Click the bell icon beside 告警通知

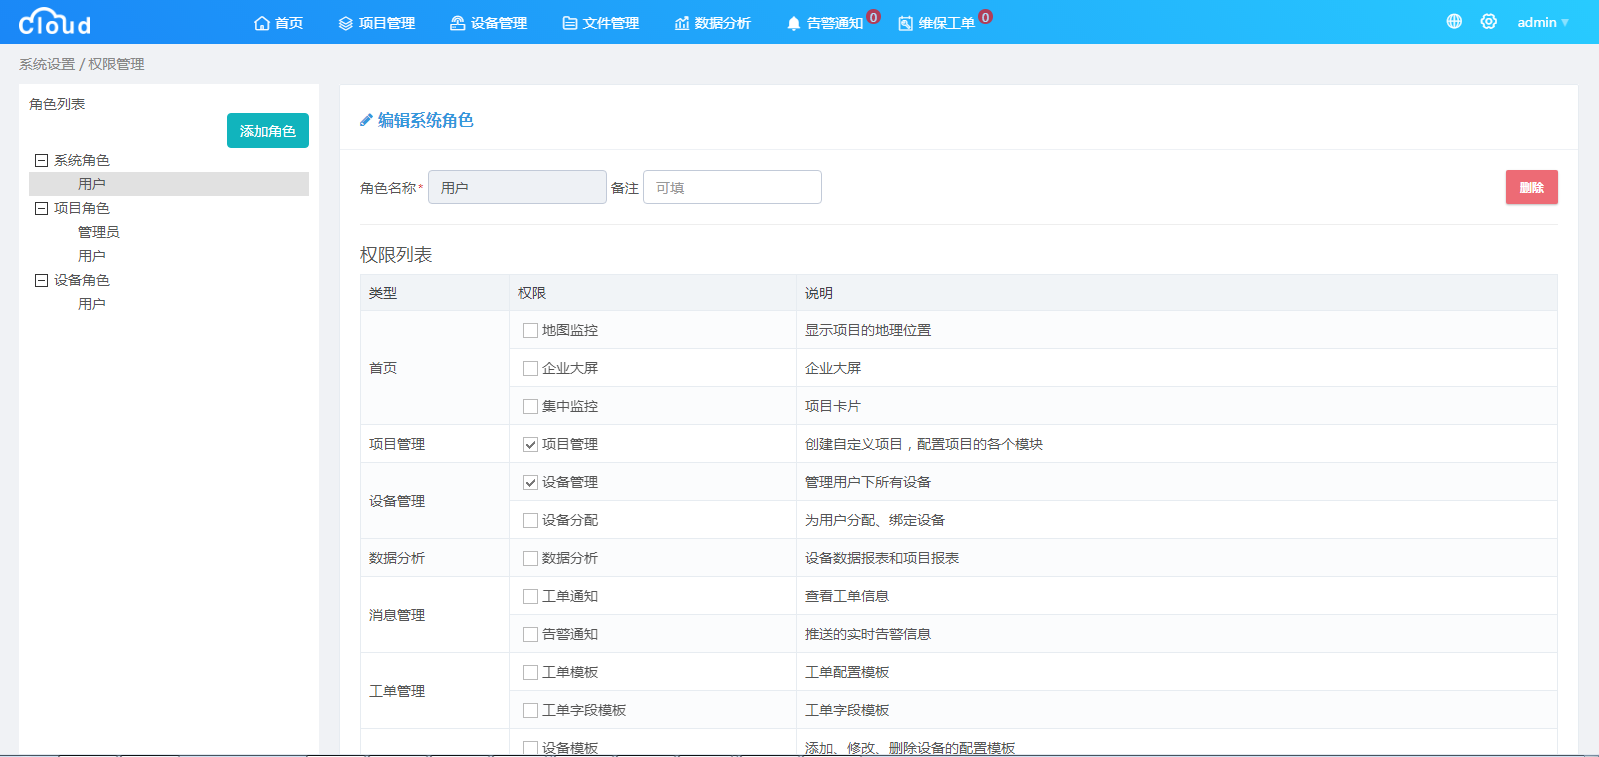(x=794, y=23)
